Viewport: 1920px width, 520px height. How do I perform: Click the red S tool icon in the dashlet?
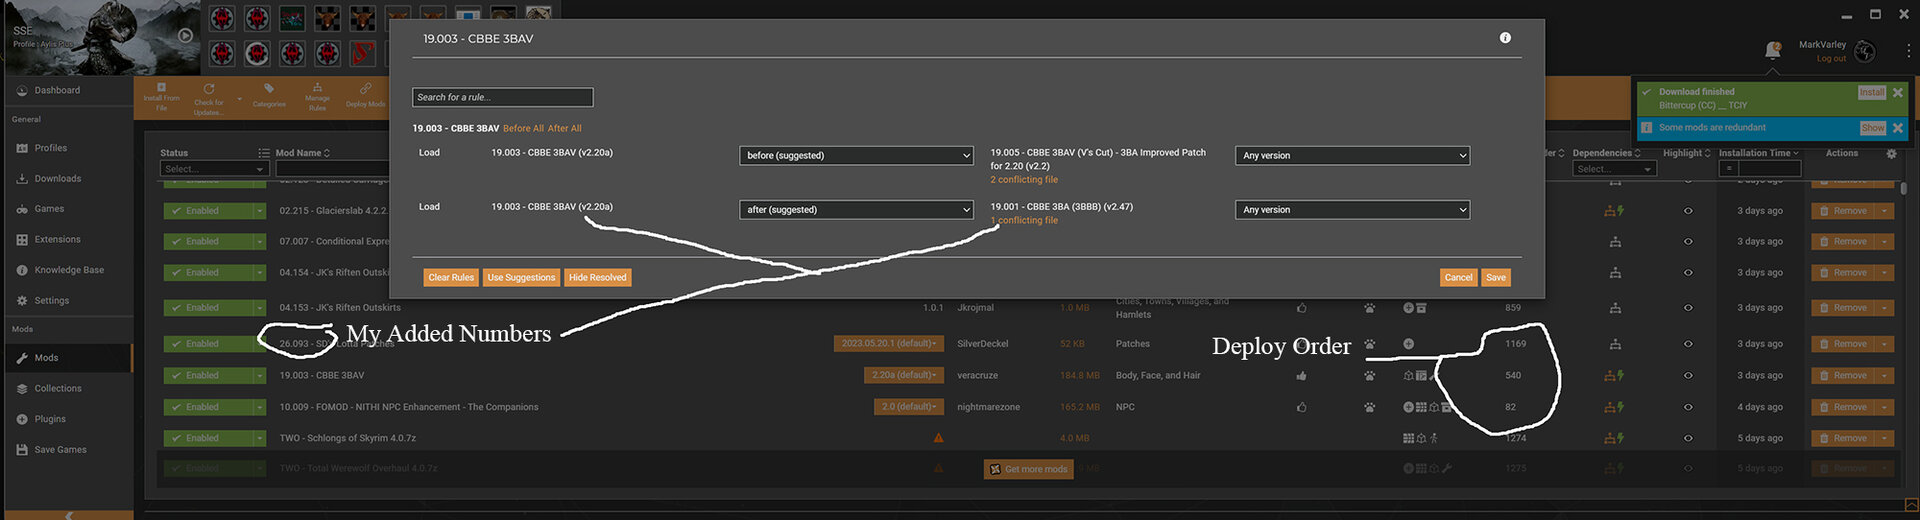pos(362,52)
